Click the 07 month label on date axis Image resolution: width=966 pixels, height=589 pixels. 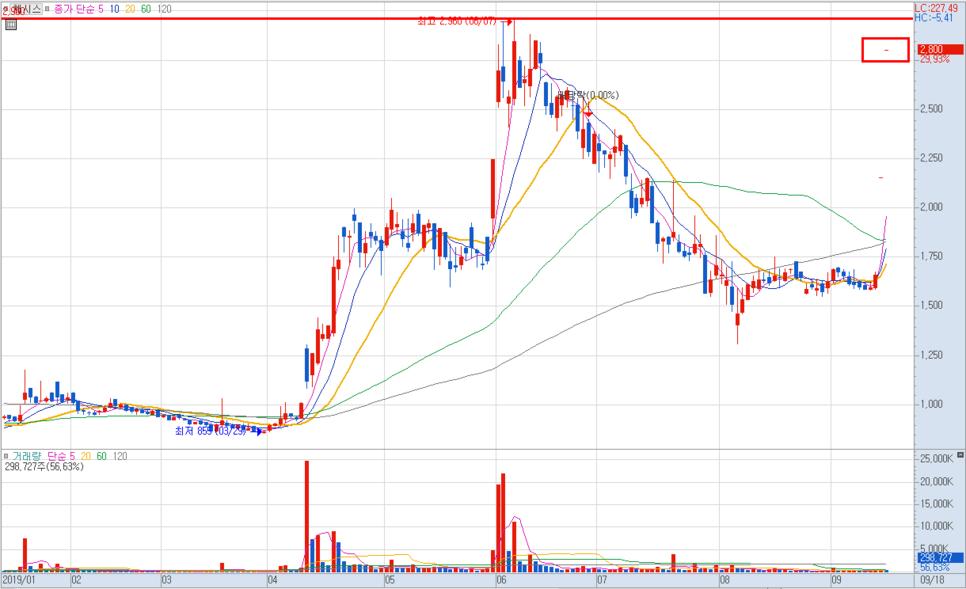coord(601,580)
